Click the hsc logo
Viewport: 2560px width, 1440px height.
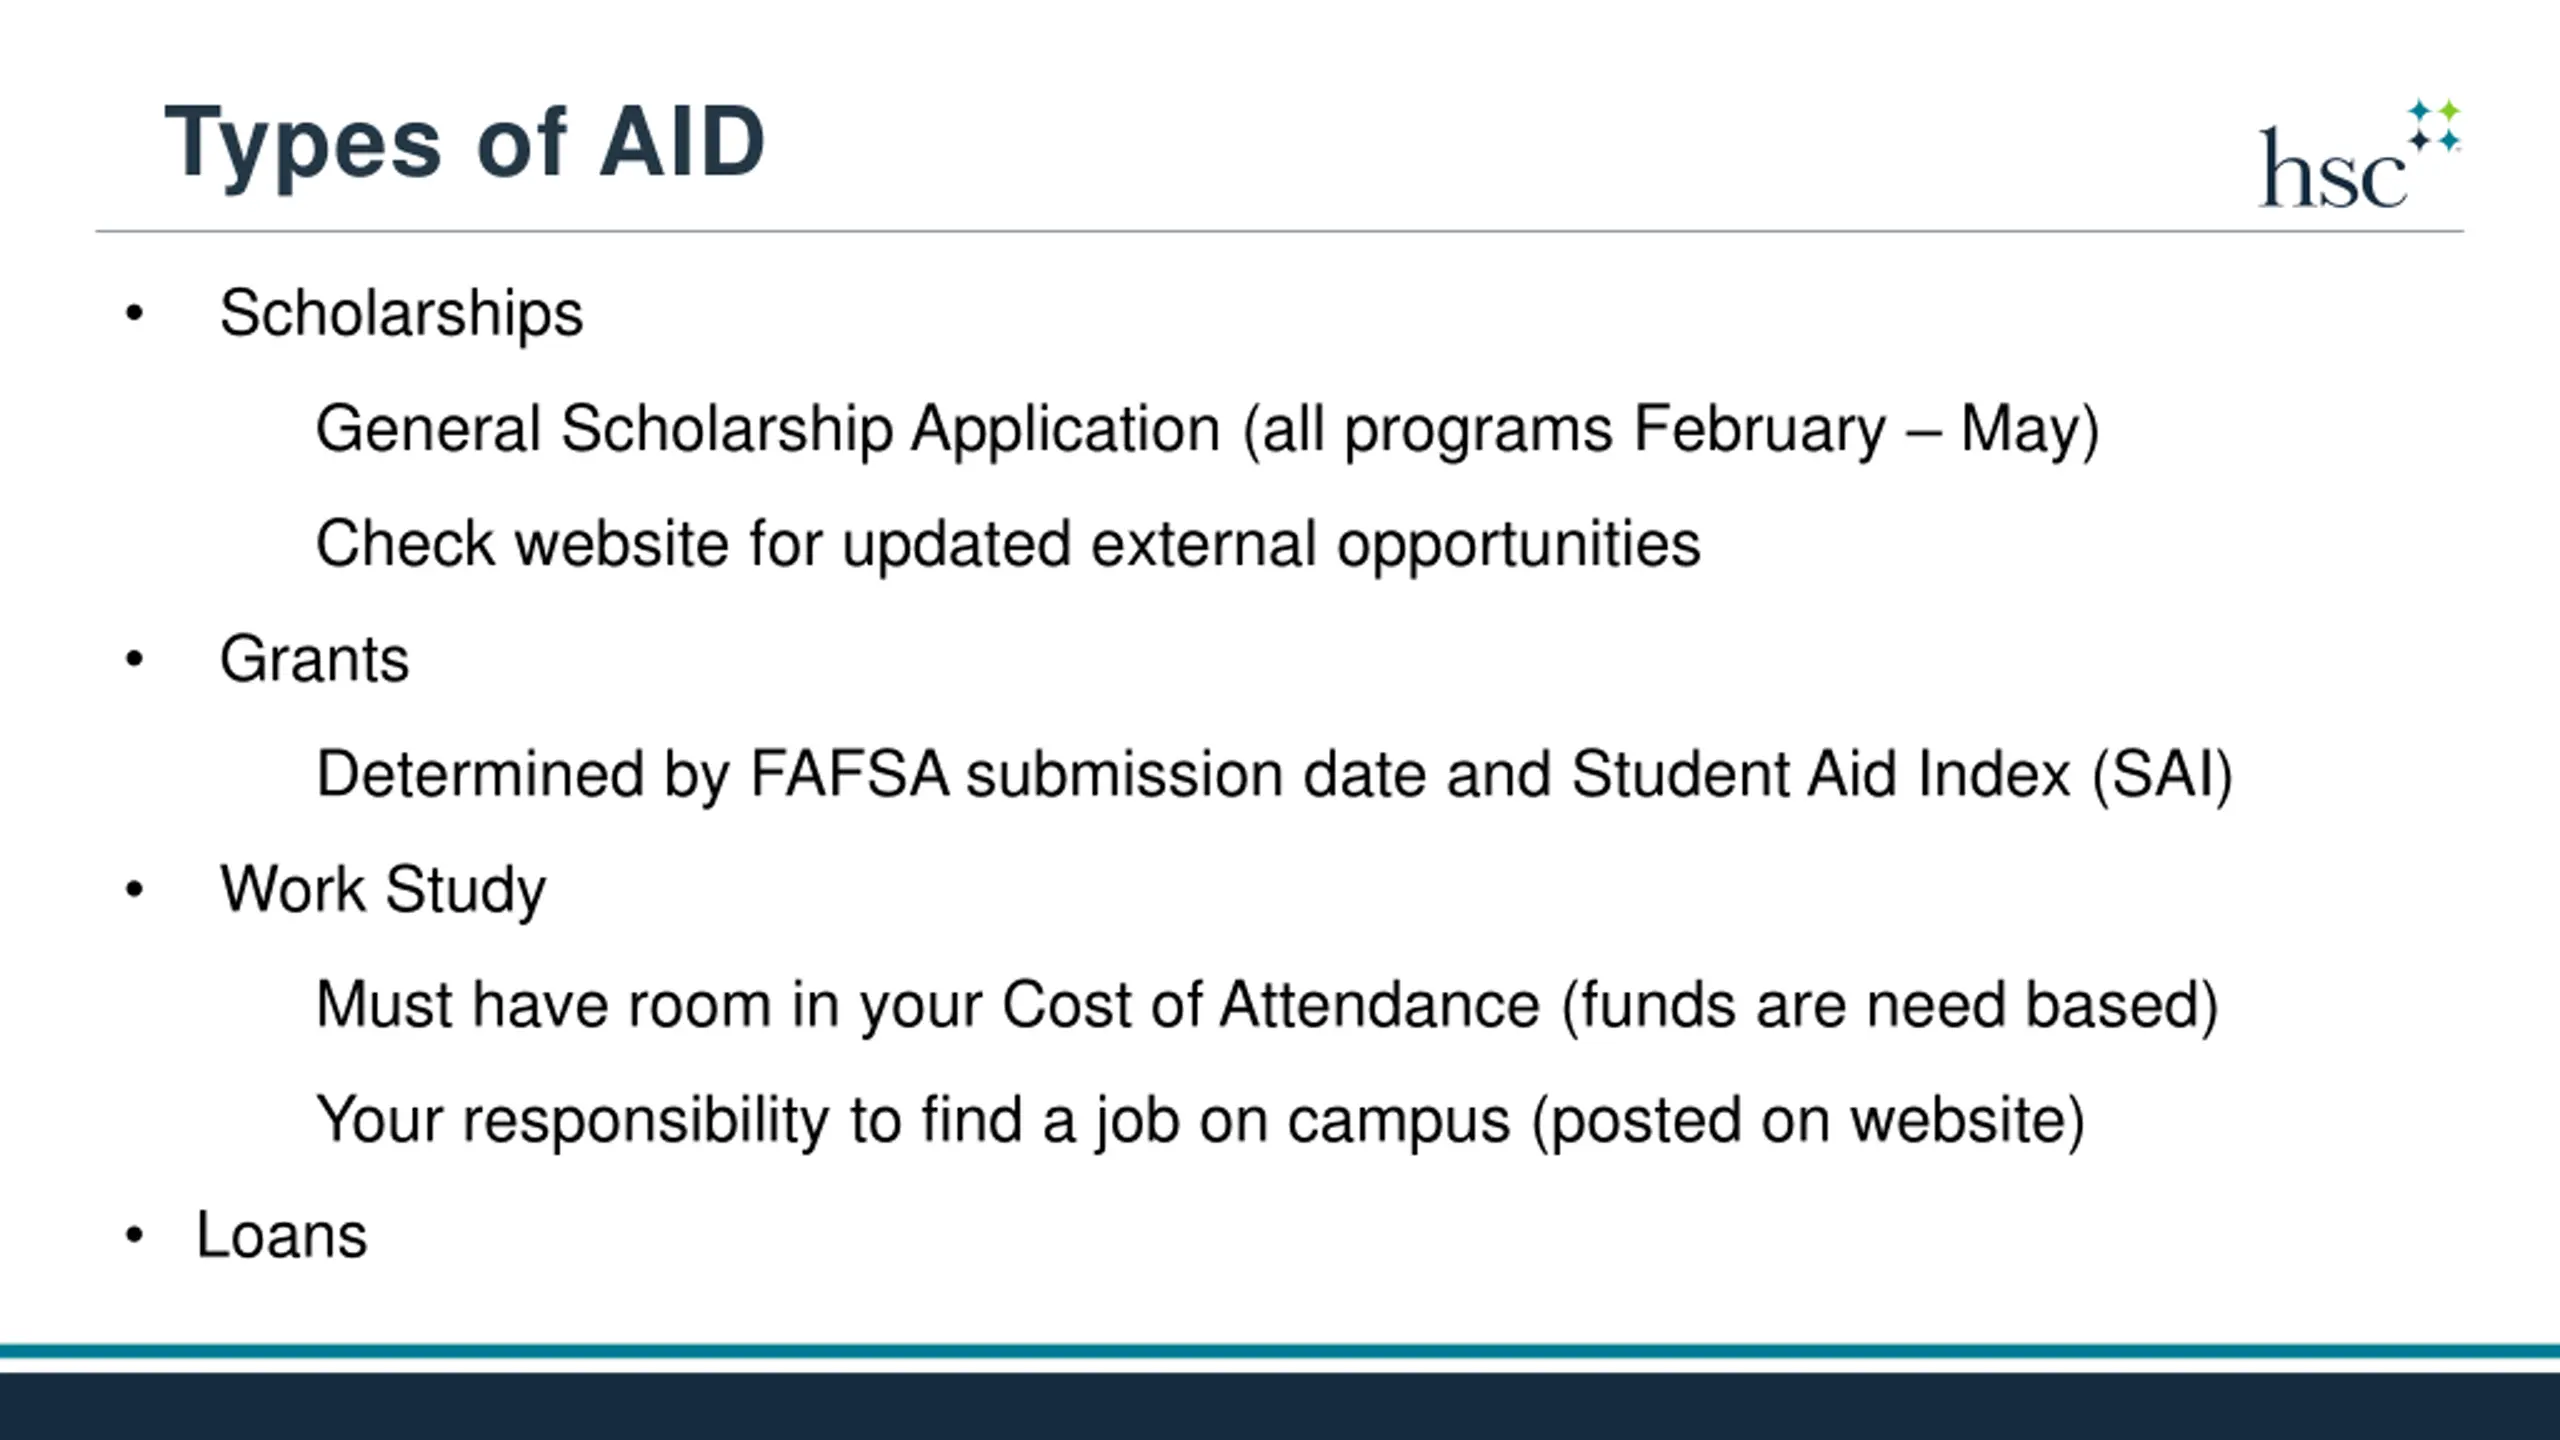(x=2333, y=169)
